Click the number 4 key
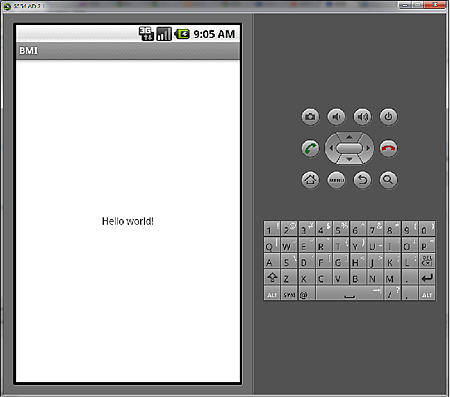 (324, 228)
